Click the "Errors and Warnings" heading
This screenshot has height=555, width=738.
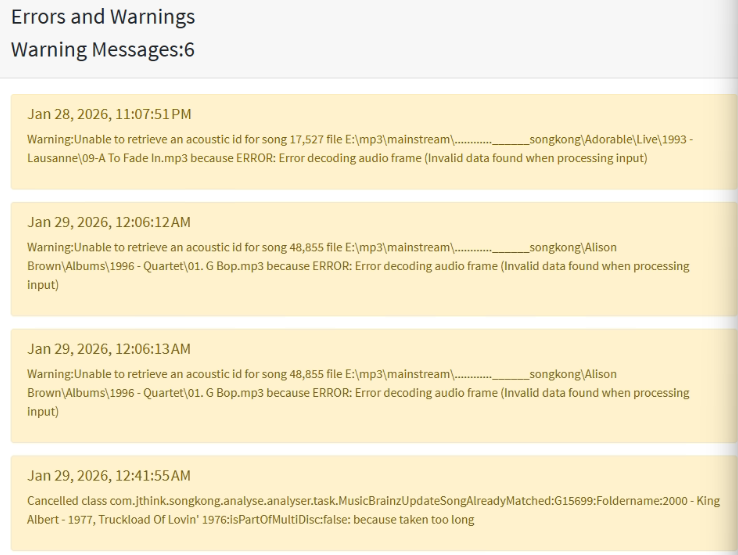point(103,17)
